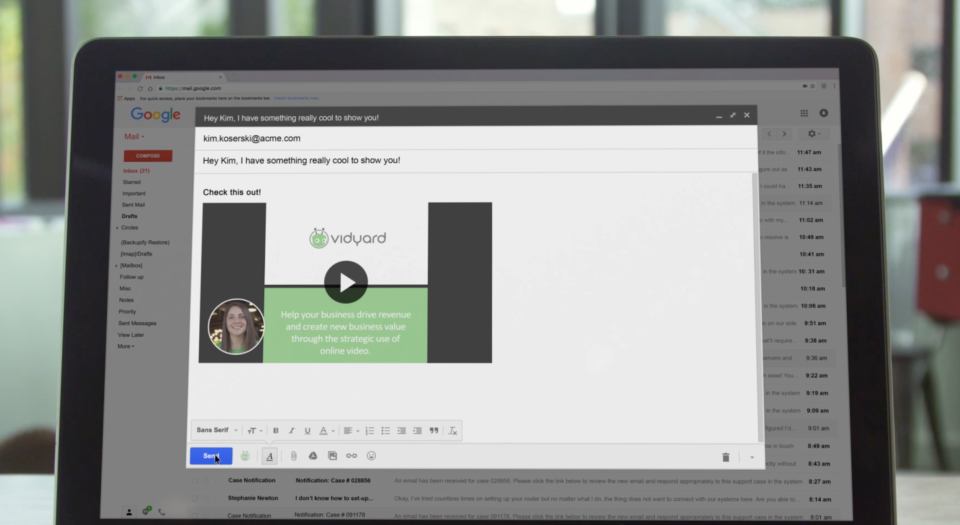This screenshot has height=525, width=960.
Task: Open the Google apps grid icon
Action: (x=804, y=113)
